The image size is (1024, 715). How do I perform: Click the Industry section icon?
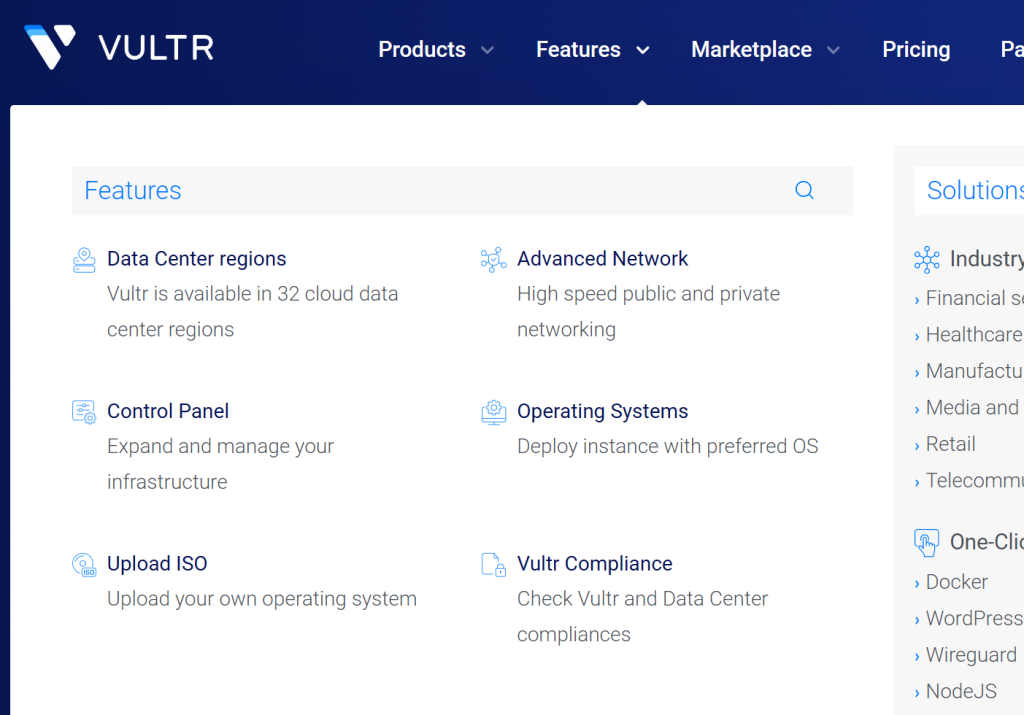[927, 260]
